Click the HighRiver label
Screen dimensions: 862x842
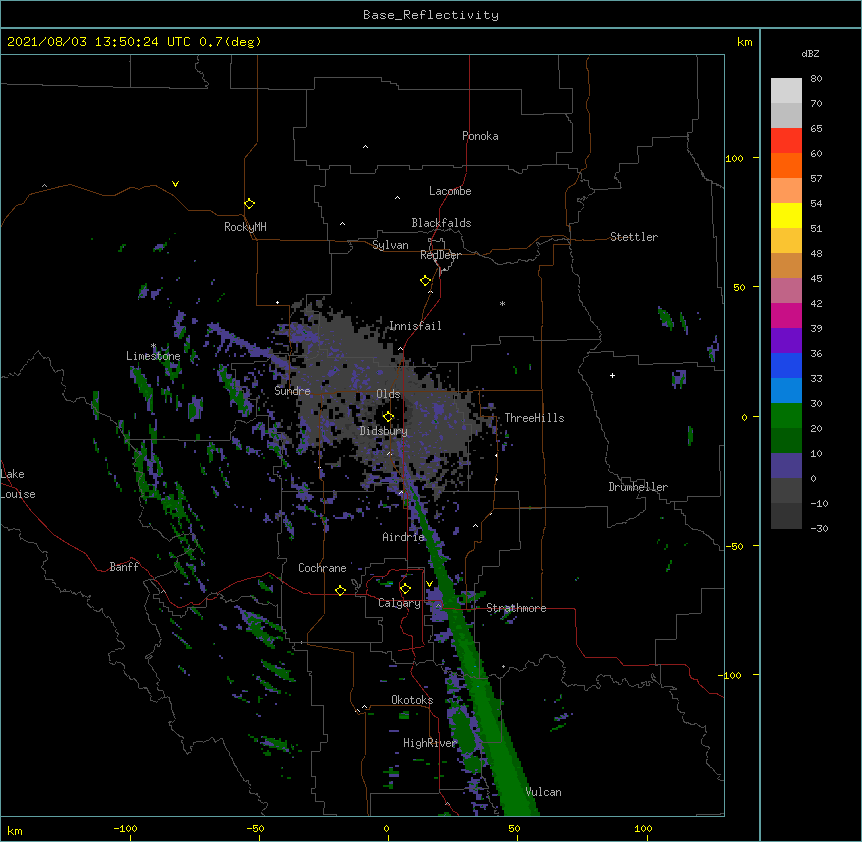click(x=430, y=743)
